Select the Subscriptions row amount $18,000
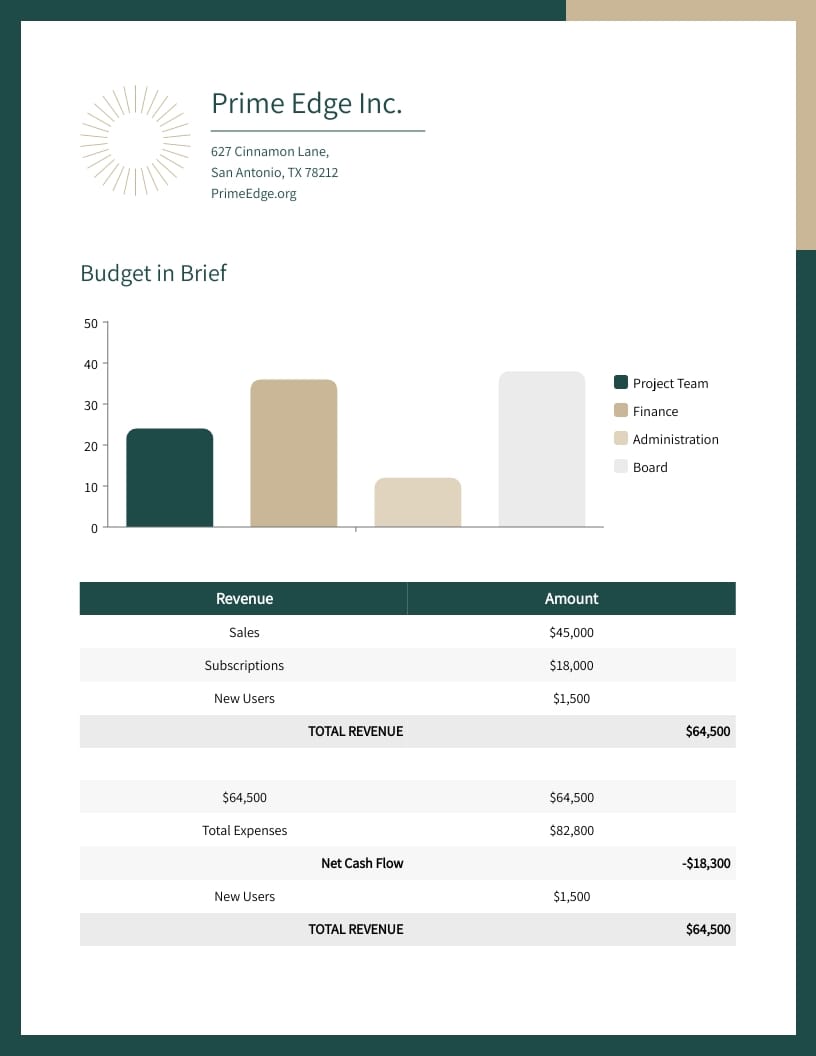The width and height of the screenshot is (816, 1056). click(x=571, y=665)
